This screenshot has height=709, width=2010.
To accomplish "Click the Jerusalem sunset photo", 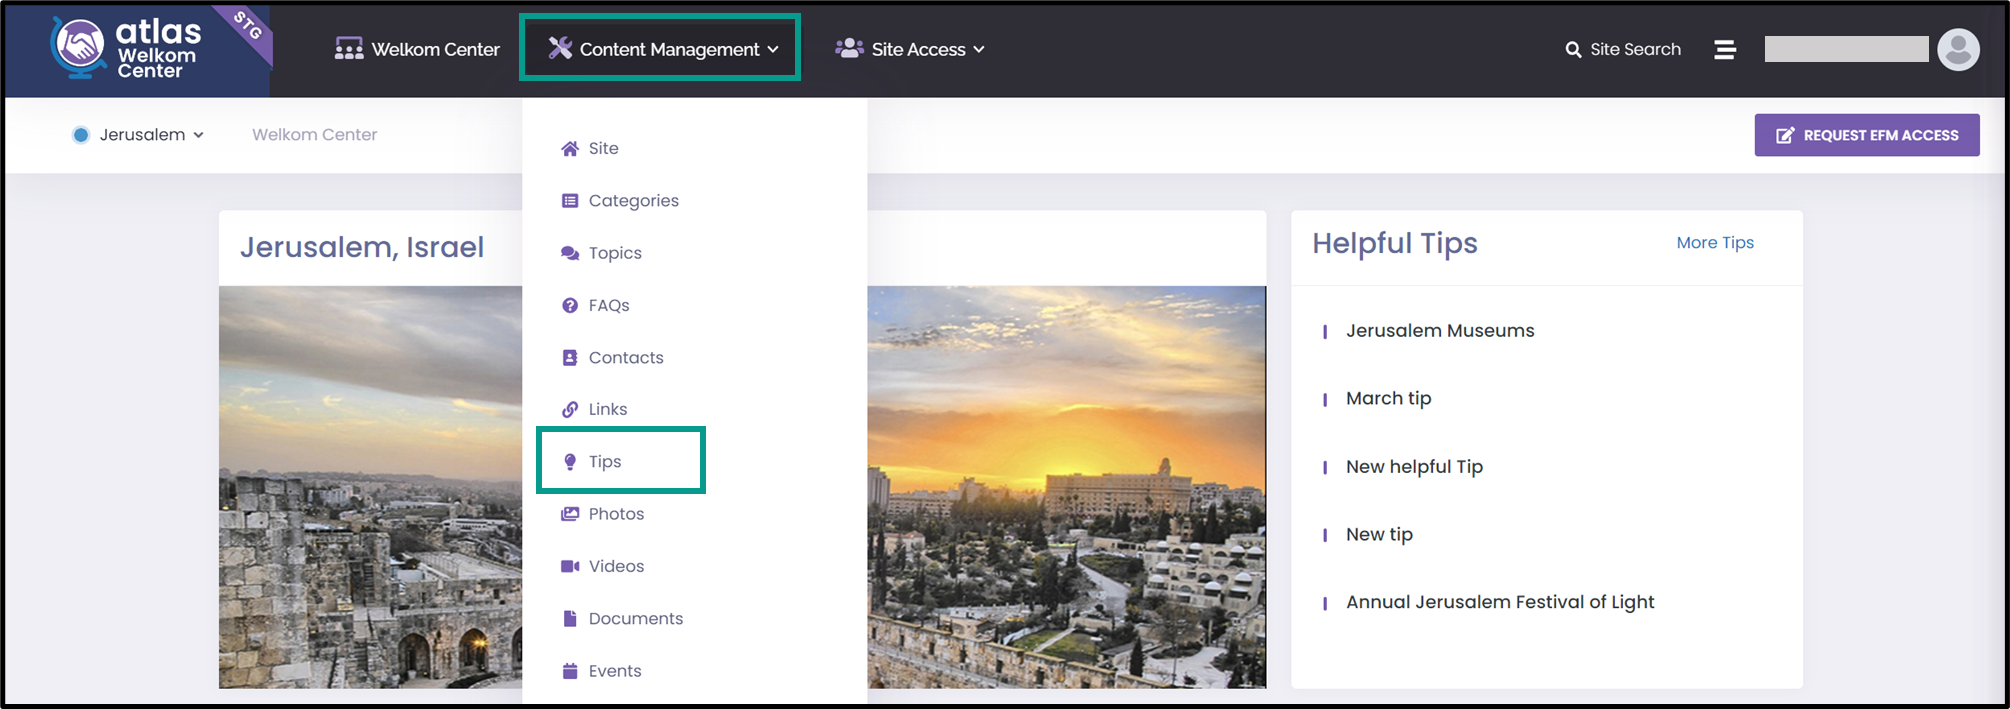I will [x=1066, y=487].
